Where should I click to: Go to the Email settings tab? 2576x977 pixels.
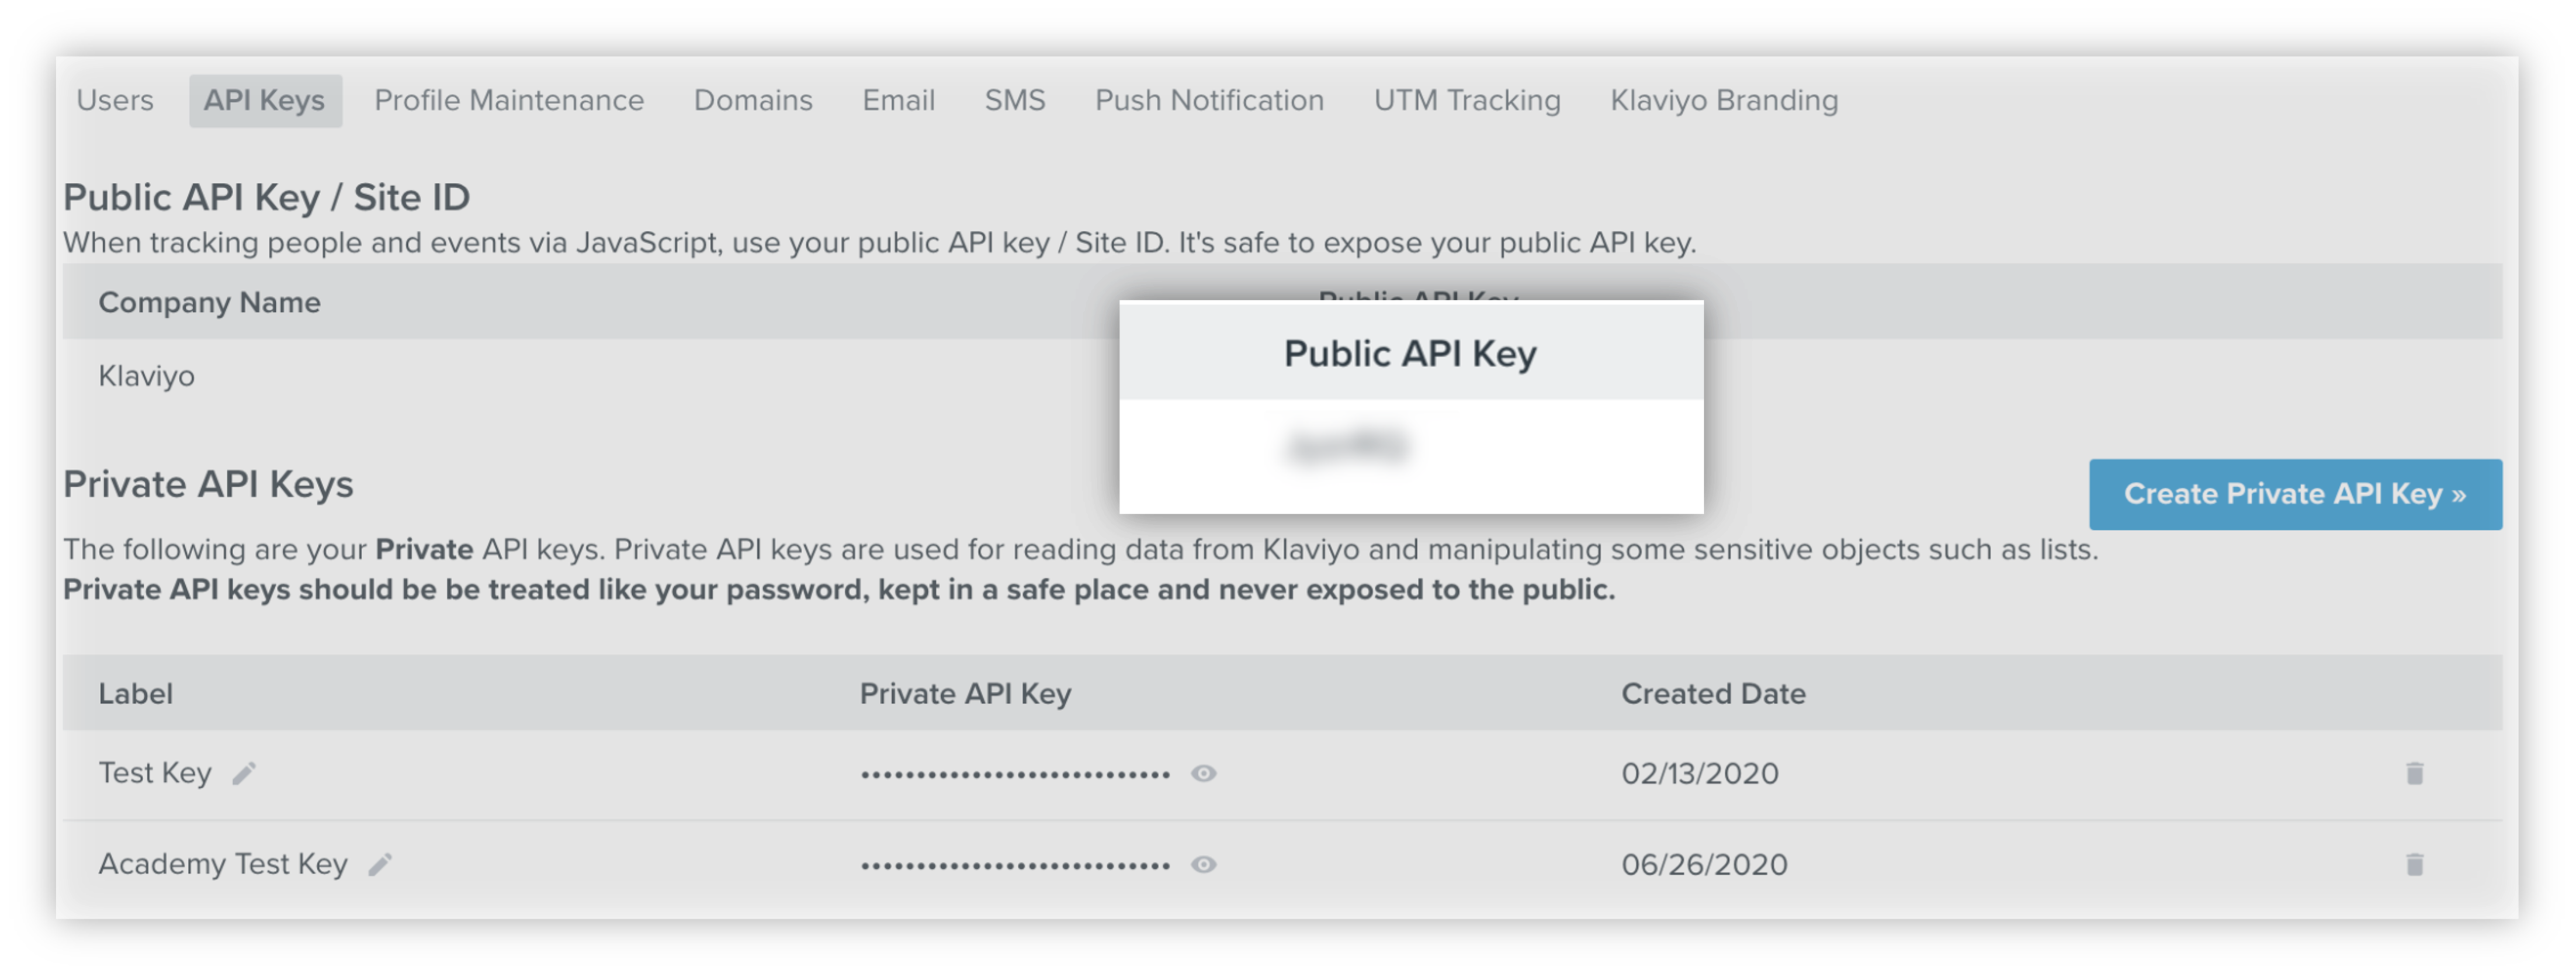(898, 100)
